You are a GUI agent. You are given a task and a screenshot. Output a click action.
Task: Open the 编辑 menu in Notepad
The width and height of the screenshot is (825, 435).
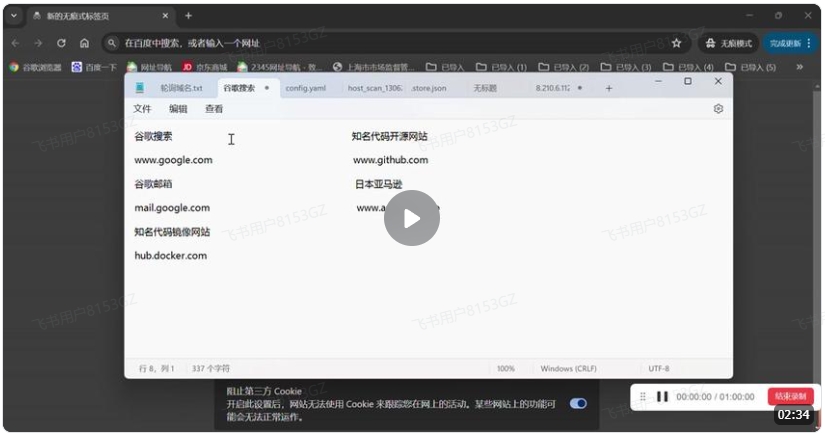178,109
